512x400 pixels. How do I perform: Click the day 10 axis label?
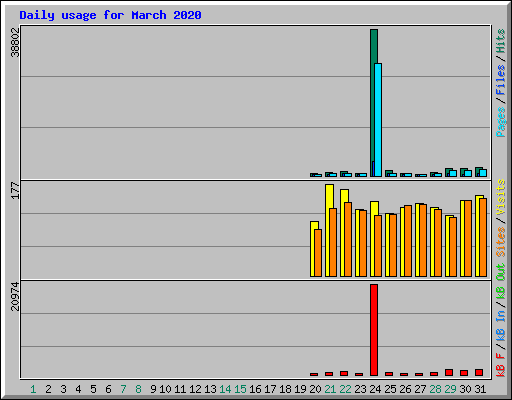(x=165, y=389)
